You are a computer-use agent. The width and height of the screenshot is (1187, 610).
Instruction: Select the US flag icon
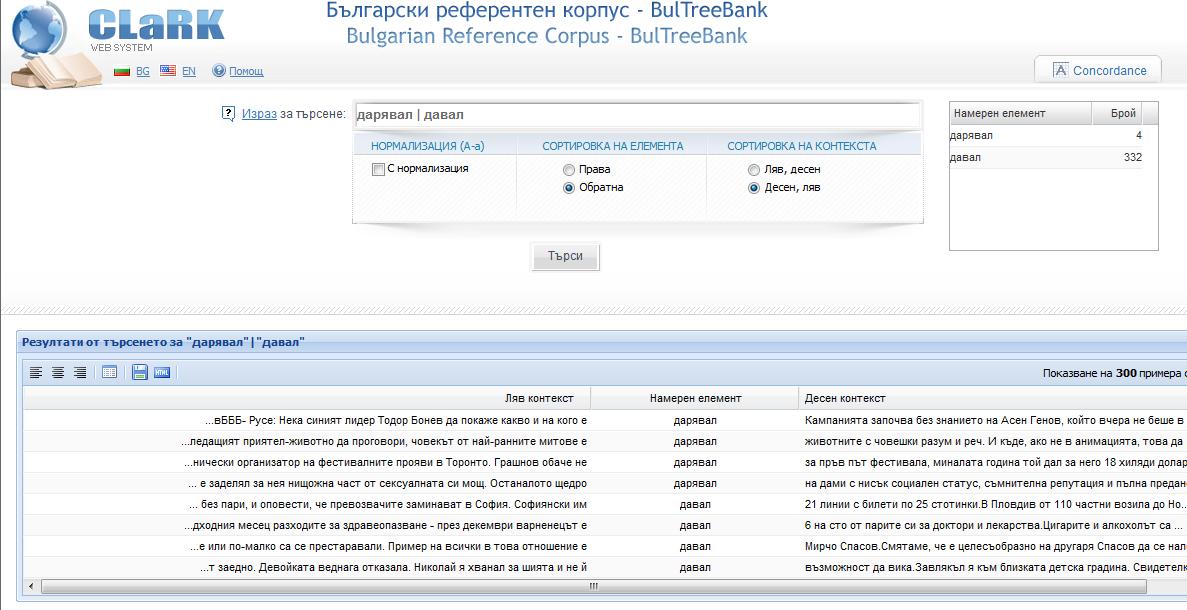click(x=168, y=70)
